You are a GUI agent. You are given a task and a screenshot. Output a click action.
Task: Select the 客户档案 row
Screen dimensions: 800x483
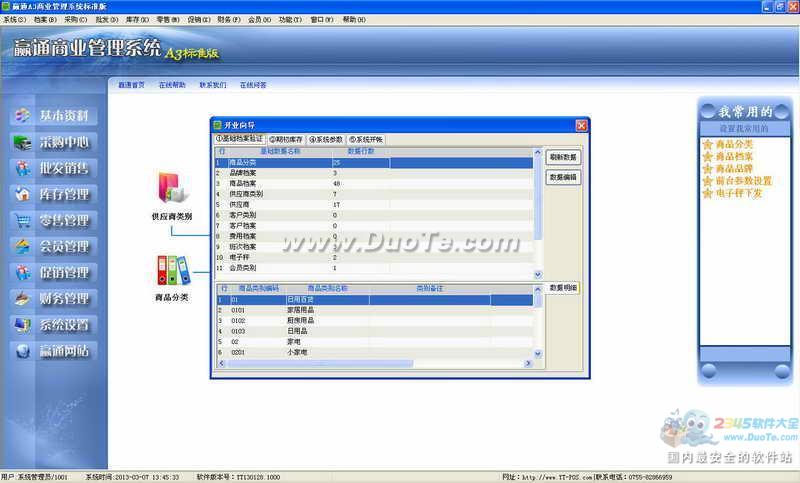point(374,226)
